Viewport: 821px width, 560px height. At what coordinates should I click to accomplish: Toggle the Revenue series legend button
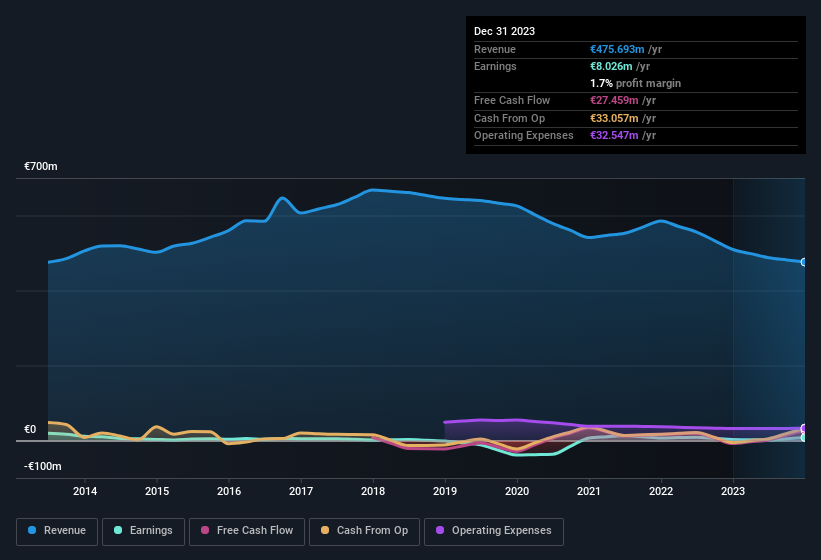(x=57, y=531)
